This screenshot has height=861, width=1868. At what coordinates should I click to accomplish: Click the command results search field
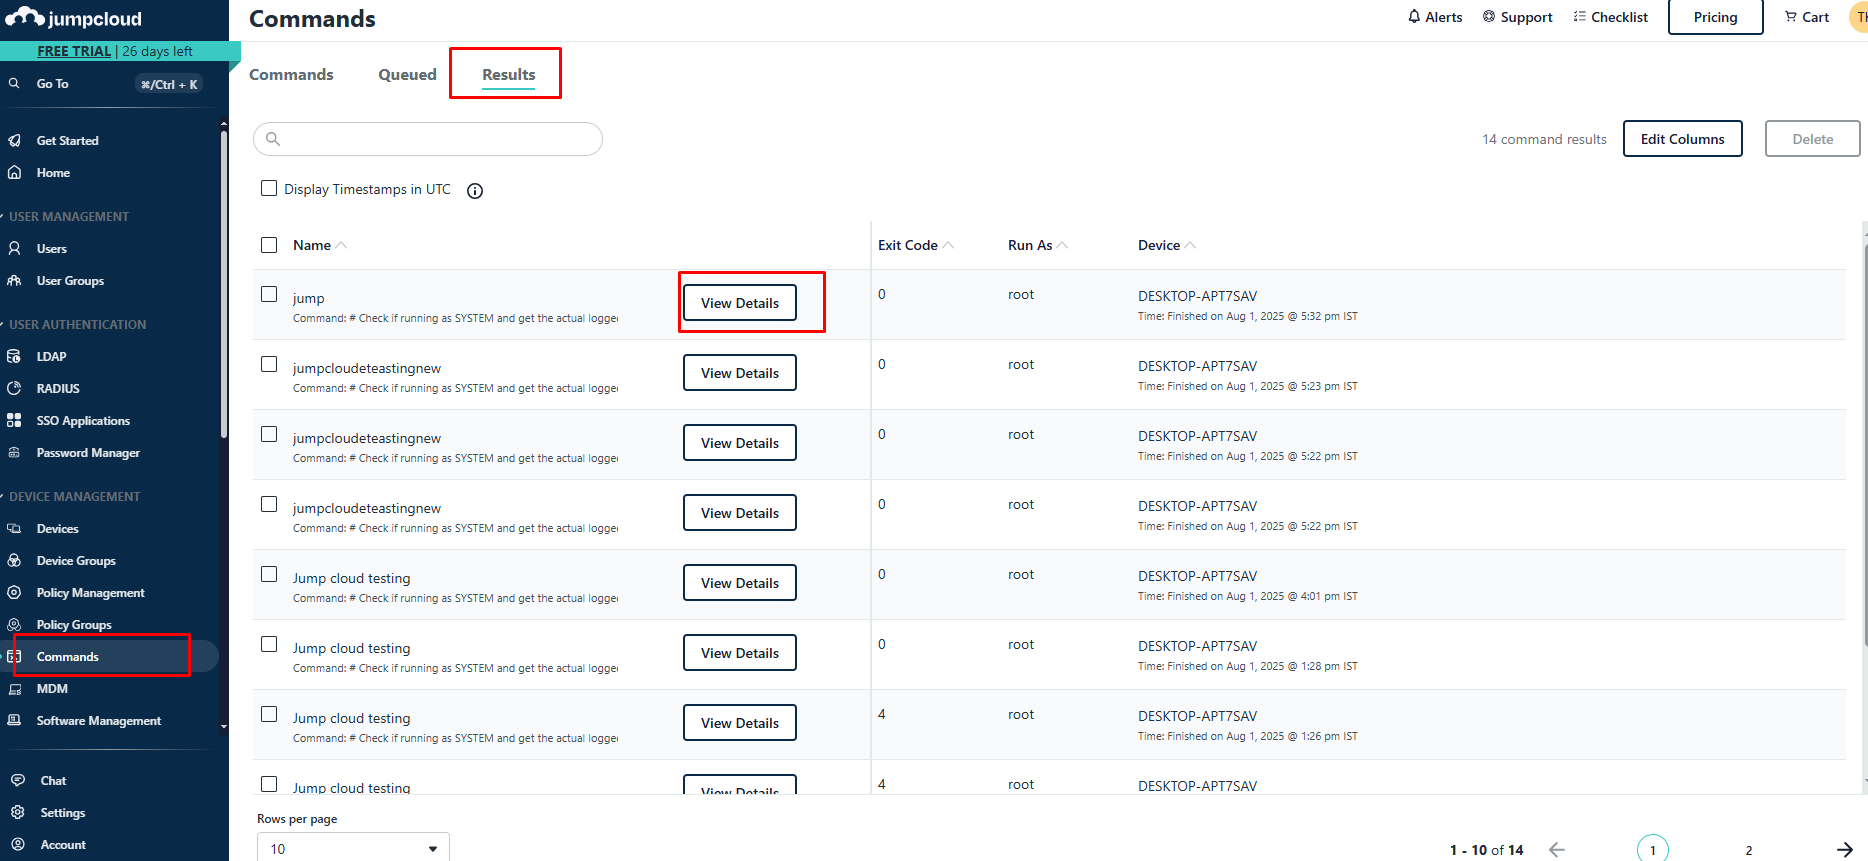pos(428,139)
